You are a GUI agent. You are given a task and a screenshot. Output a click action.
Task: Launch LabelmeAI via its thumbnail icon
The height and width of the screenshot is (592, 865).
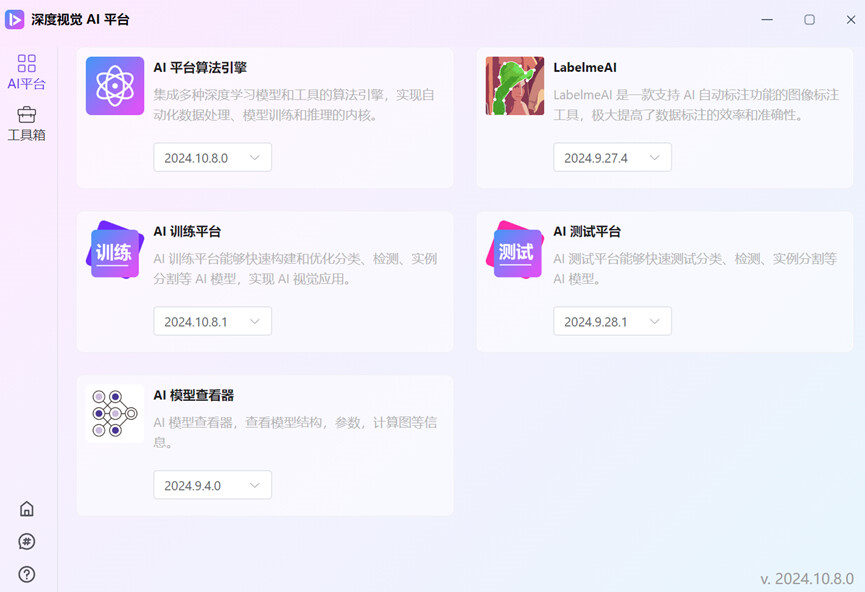coord(515,86)
